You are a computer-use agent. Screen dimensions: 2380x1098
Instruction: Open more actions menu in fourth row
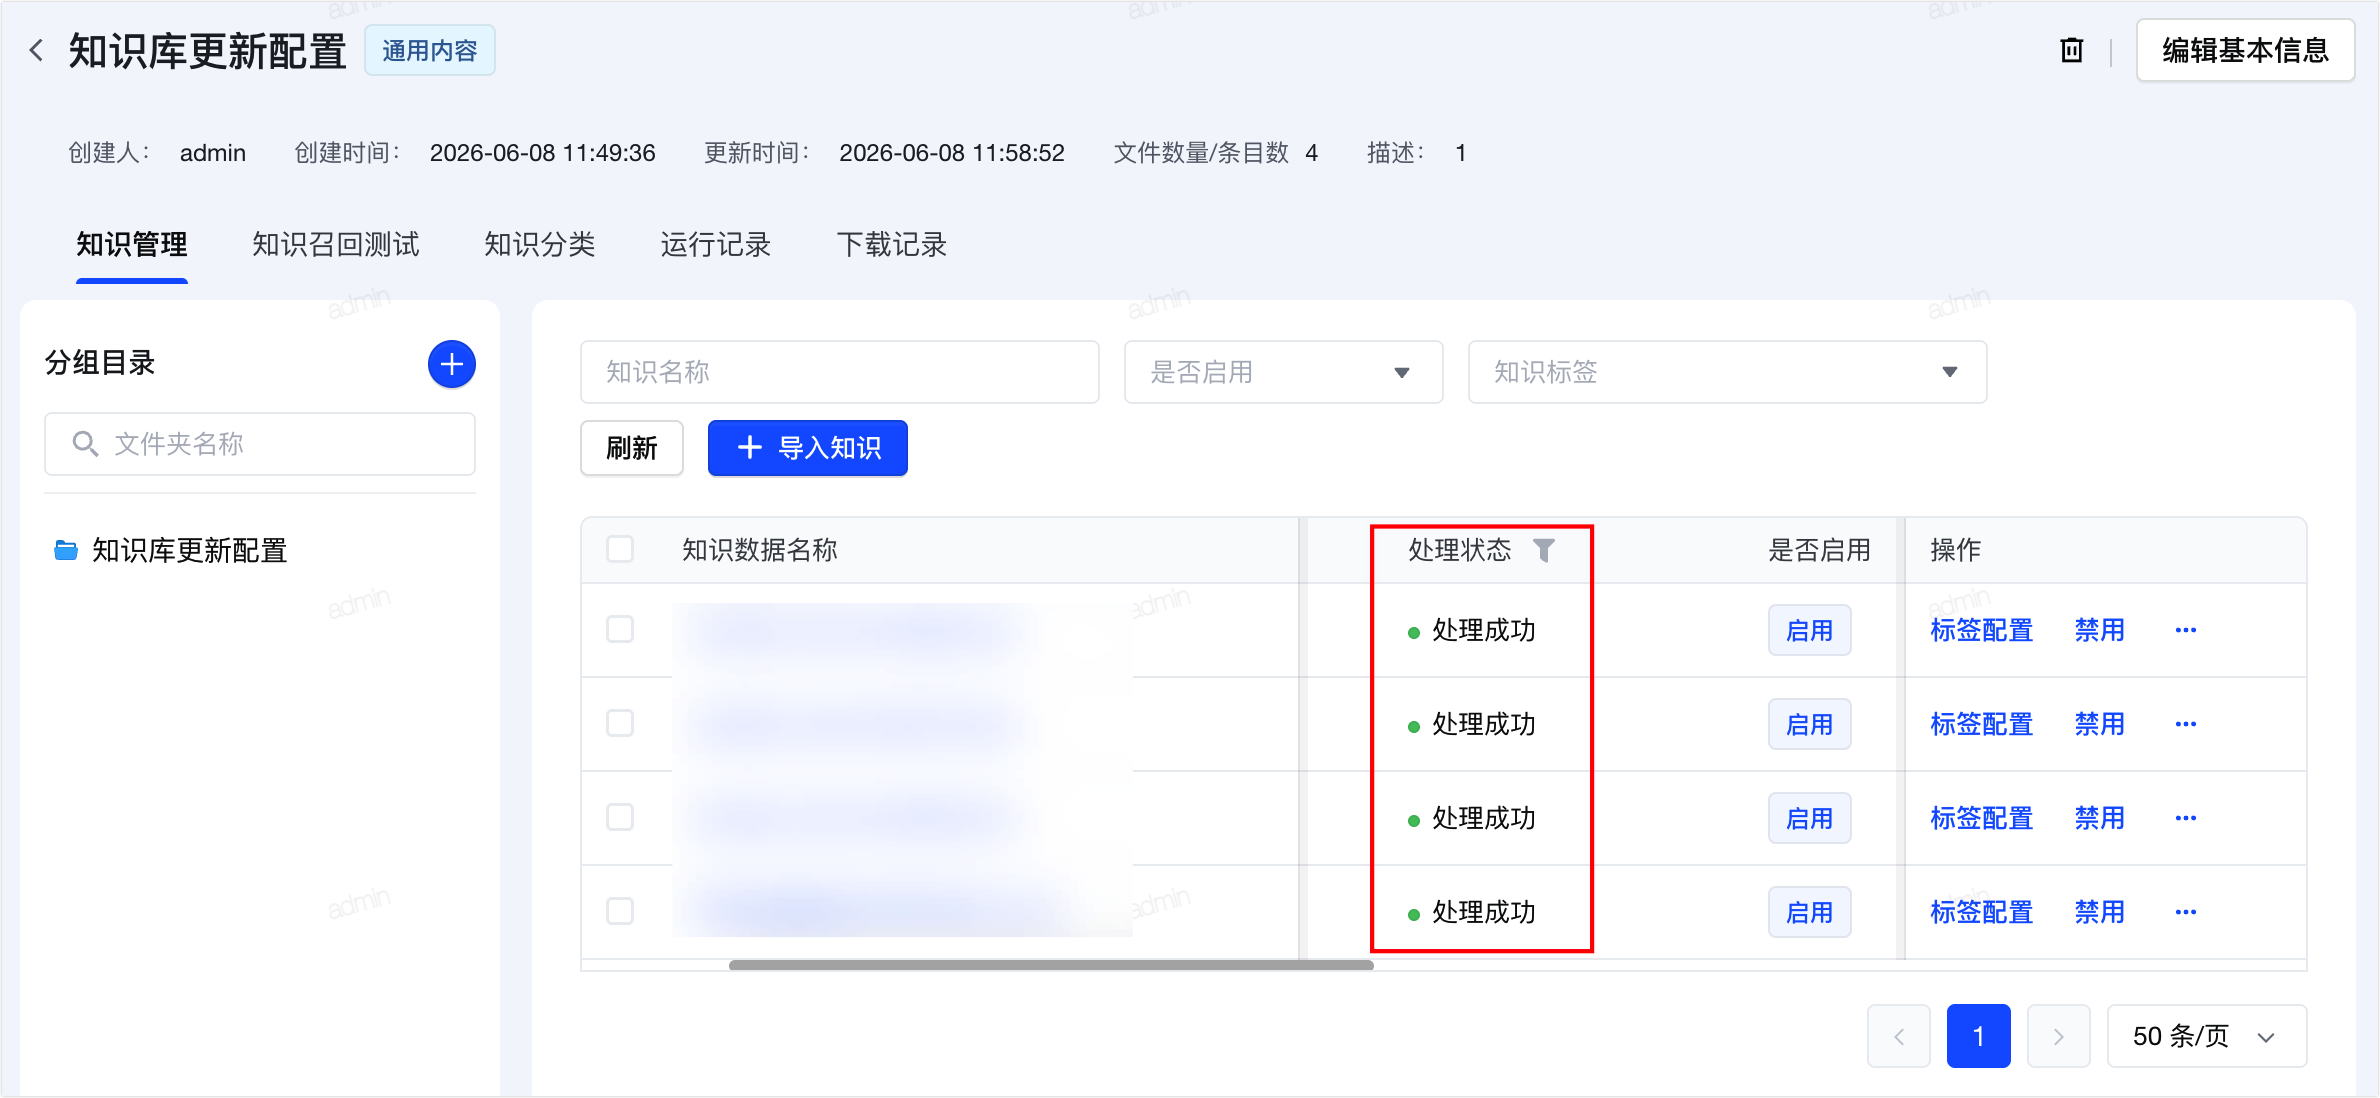click(2186, 912)
